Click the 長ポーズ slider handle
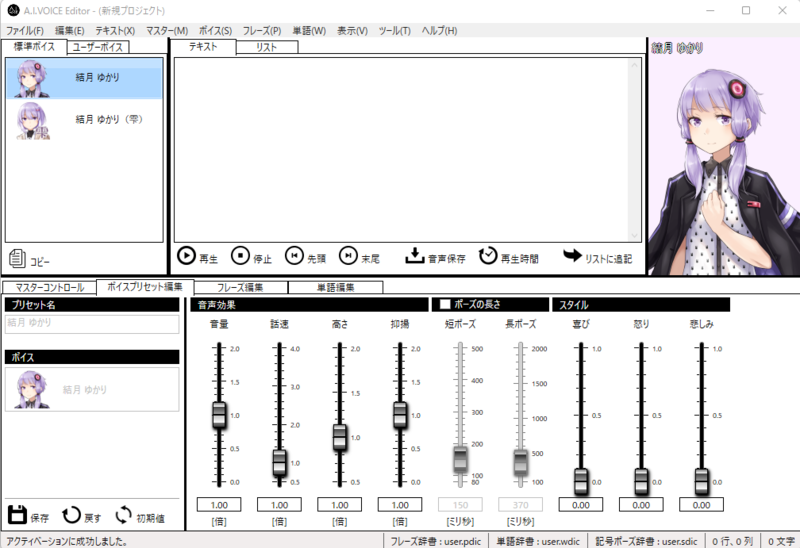800x548 pixels. 520,462
